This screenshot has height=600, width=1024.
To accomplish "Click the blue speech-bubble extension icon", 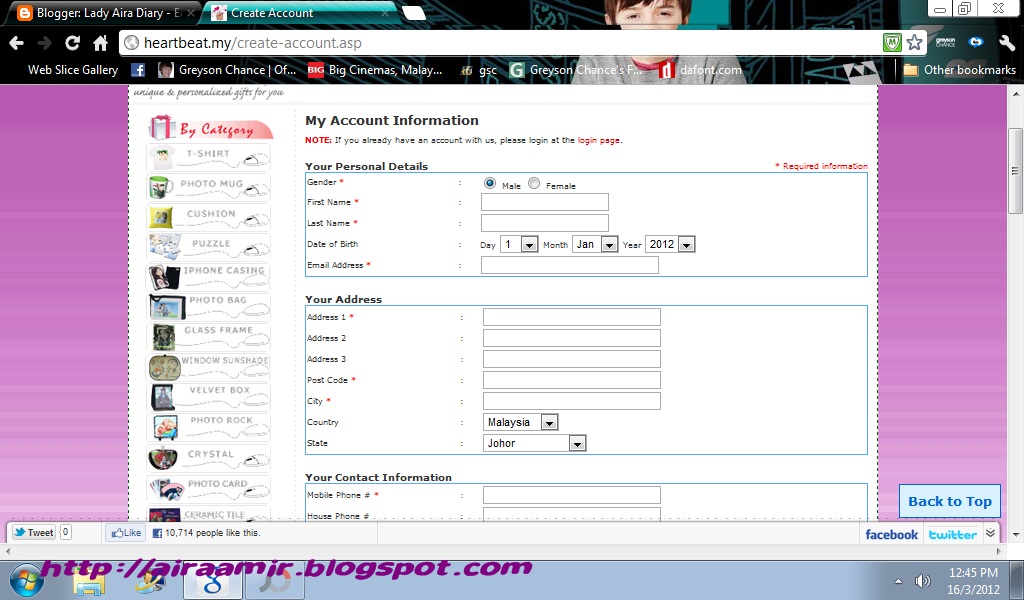I will coord(976,42).
